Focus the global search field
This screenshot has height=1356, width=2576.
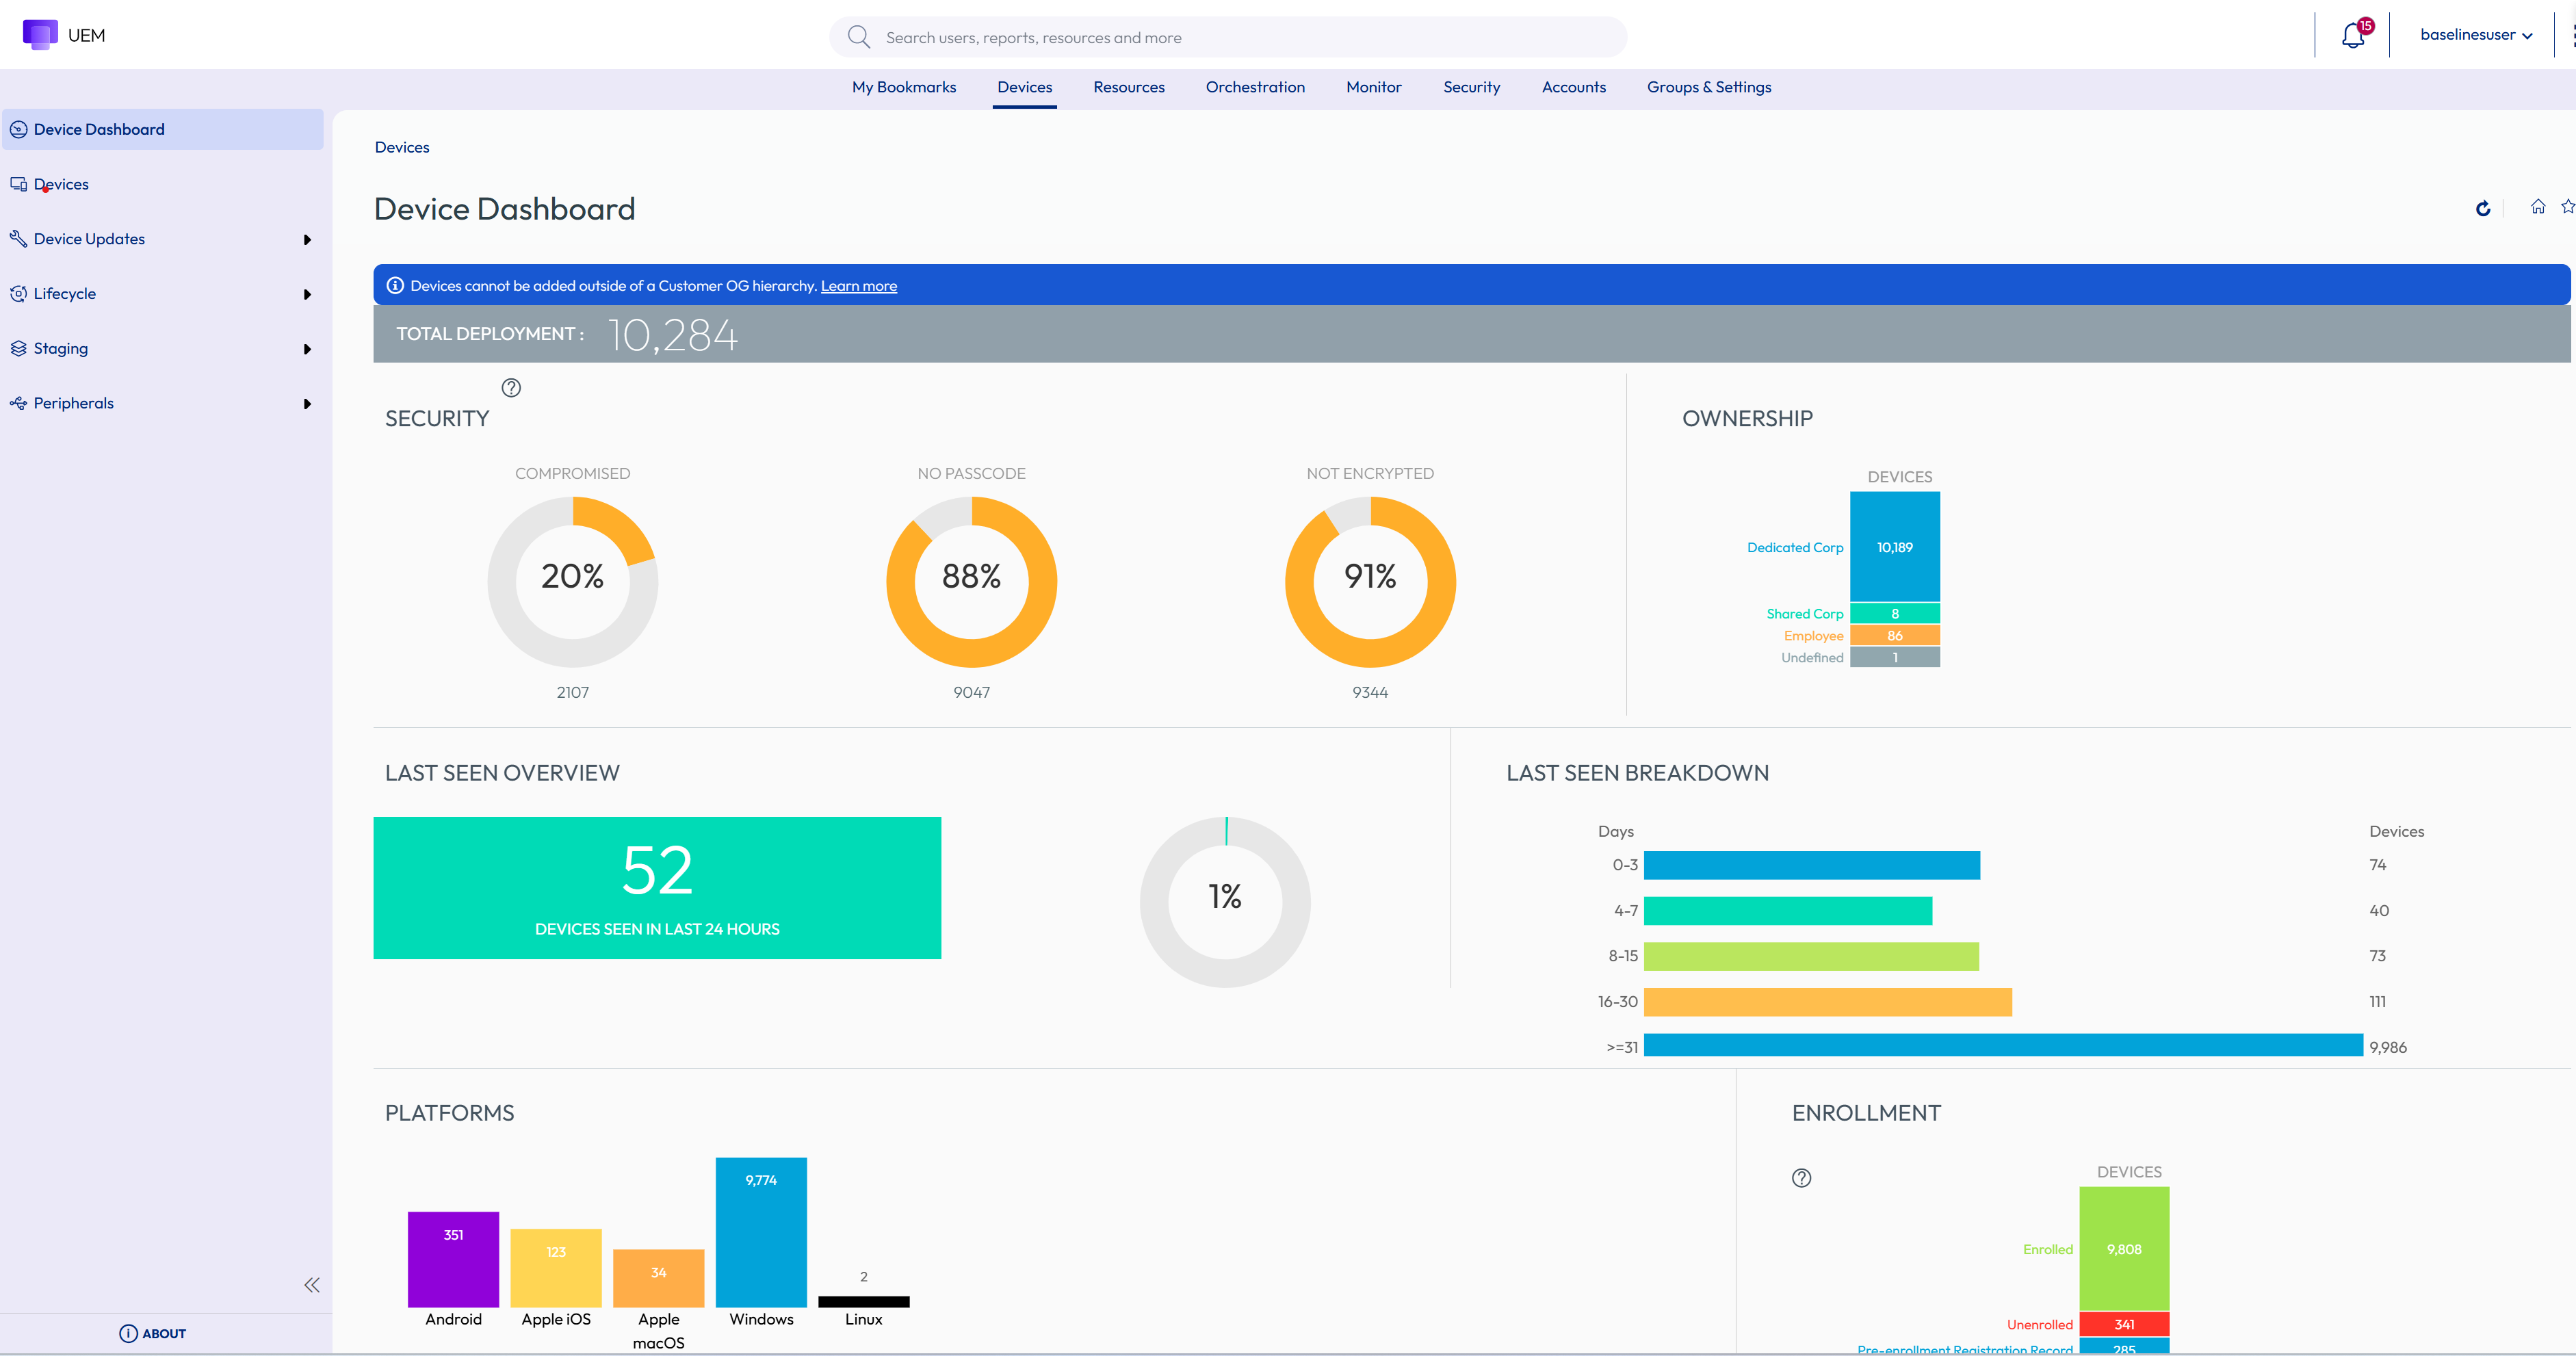click(1227, 37)
